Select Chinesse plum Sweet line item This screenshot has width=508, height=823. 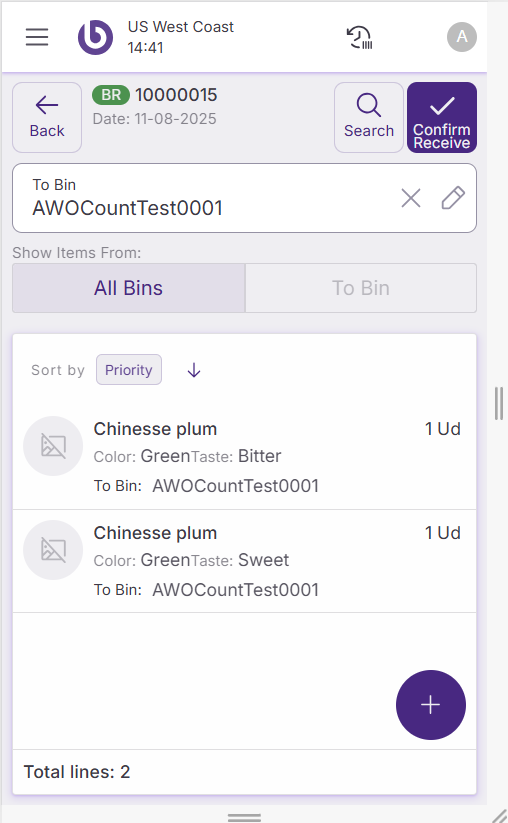click(245, 561)
